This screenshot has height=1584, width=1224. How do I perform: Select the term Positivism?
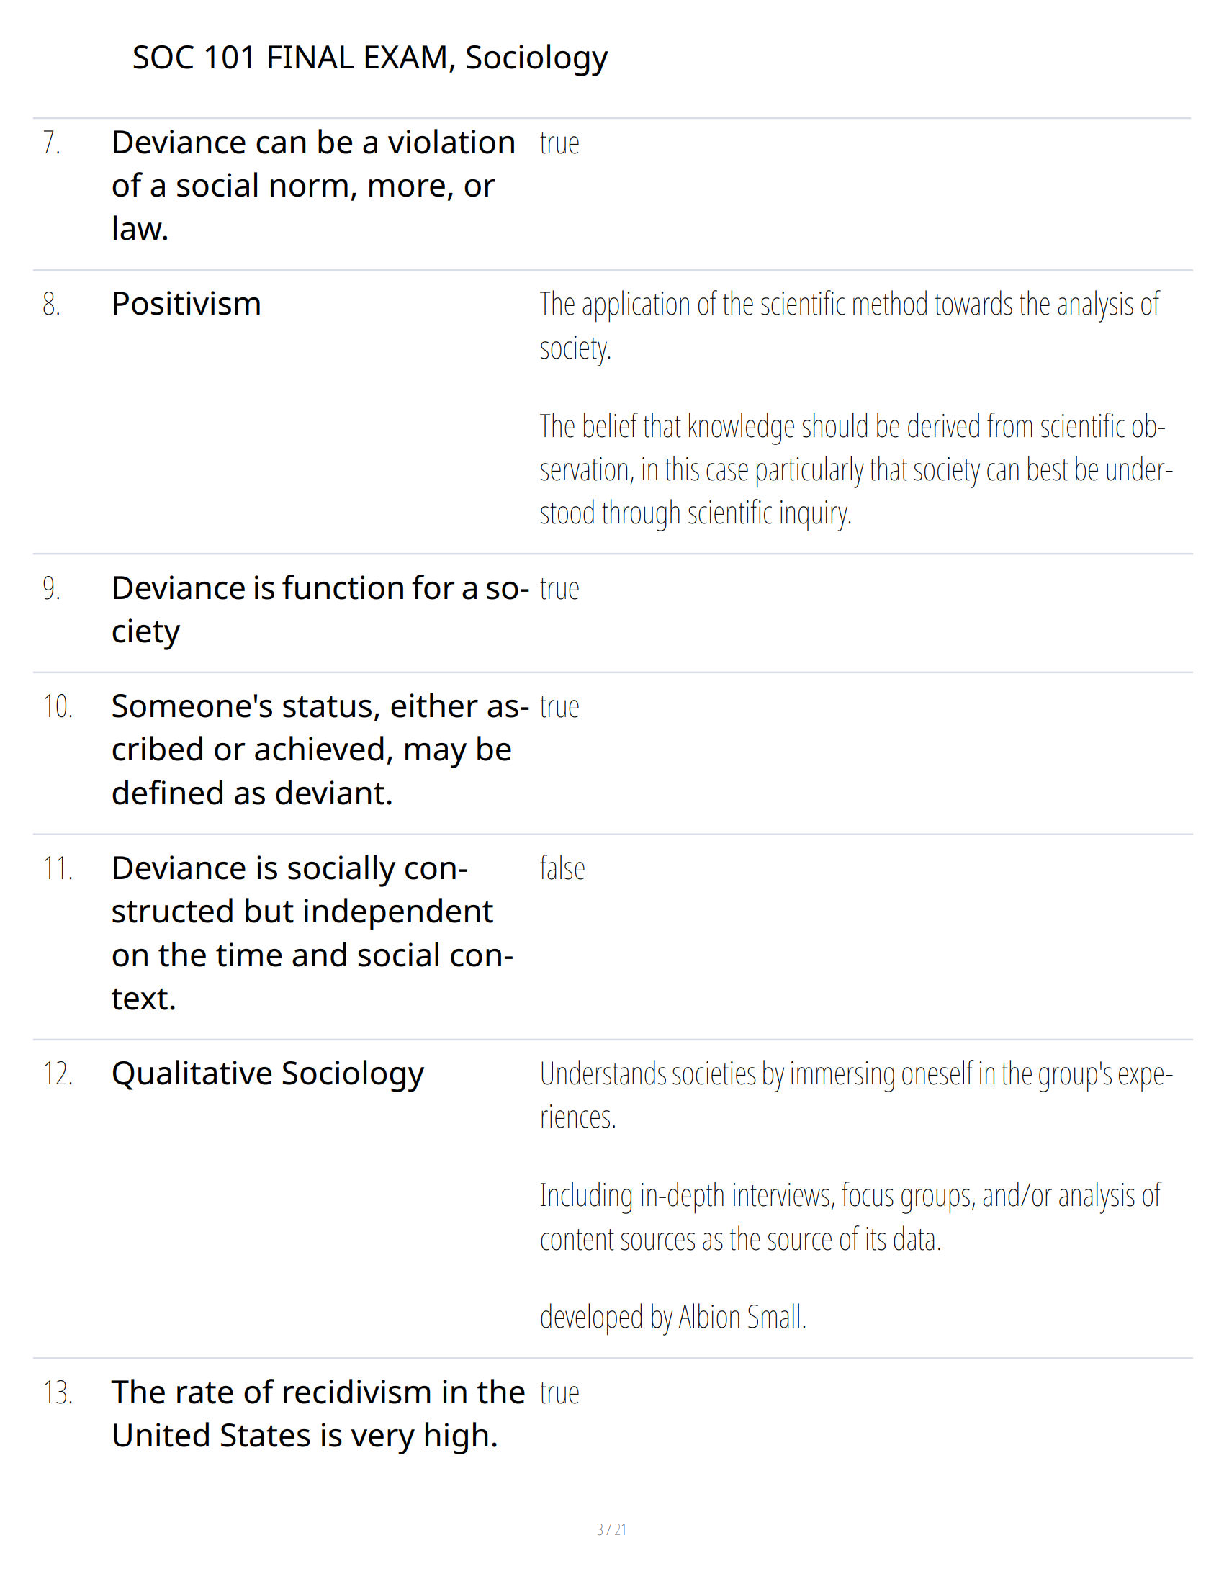pos(186,304)
